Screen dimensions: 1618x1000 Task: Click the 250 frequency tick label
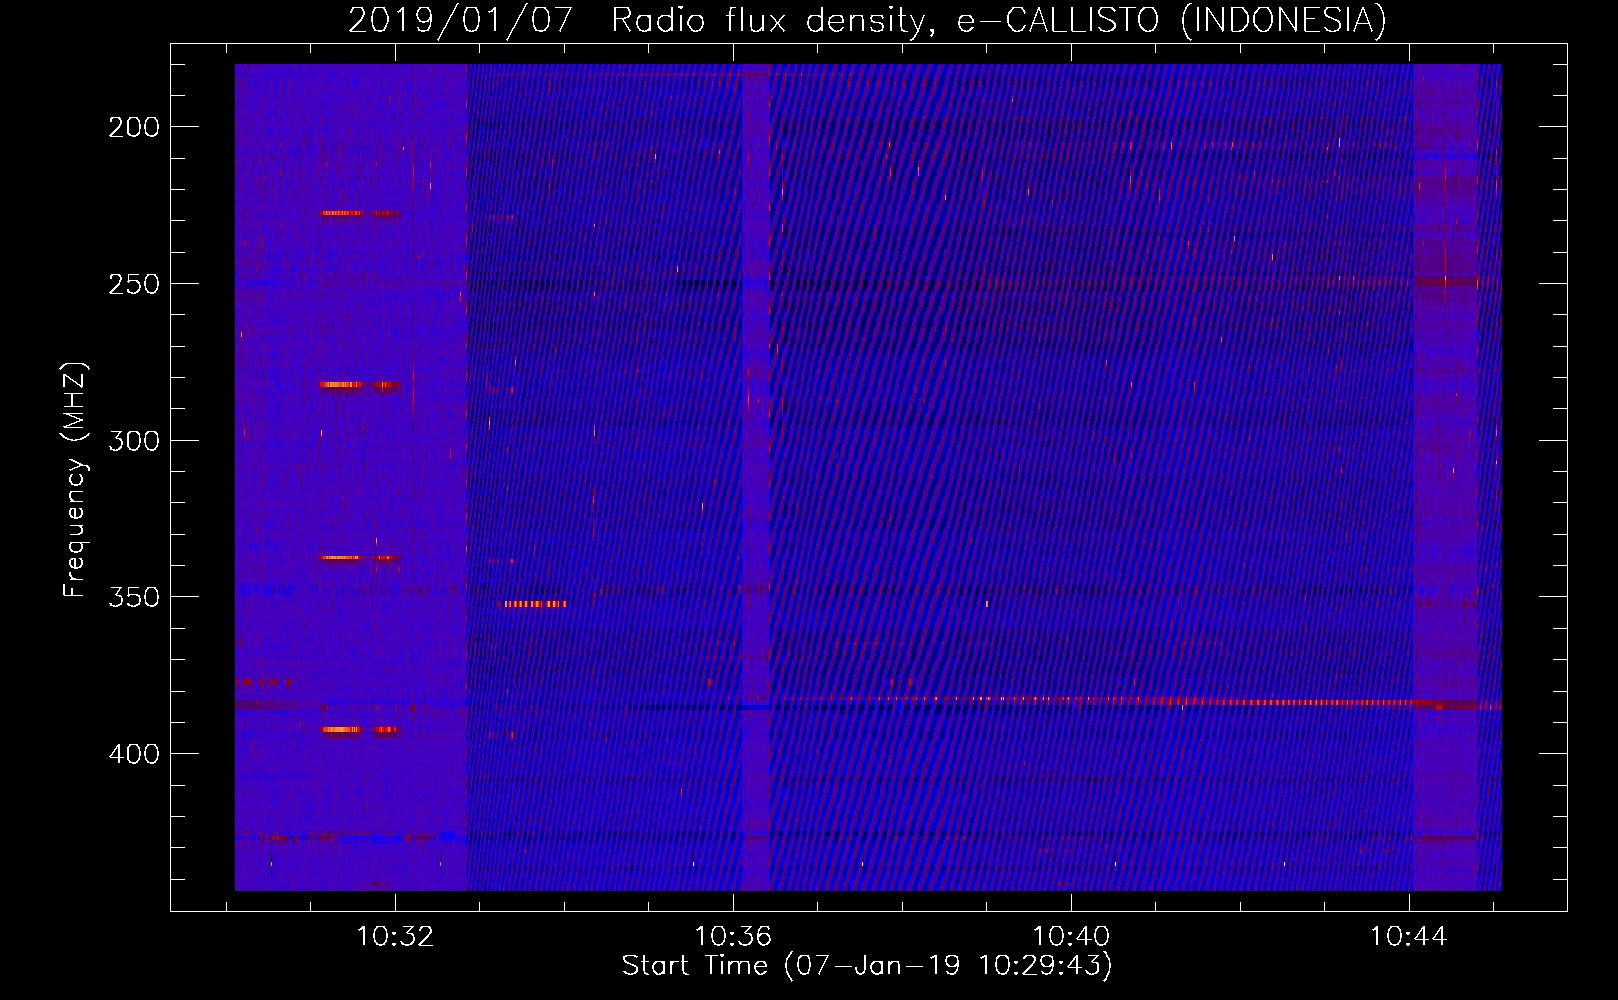coord(134,284)
